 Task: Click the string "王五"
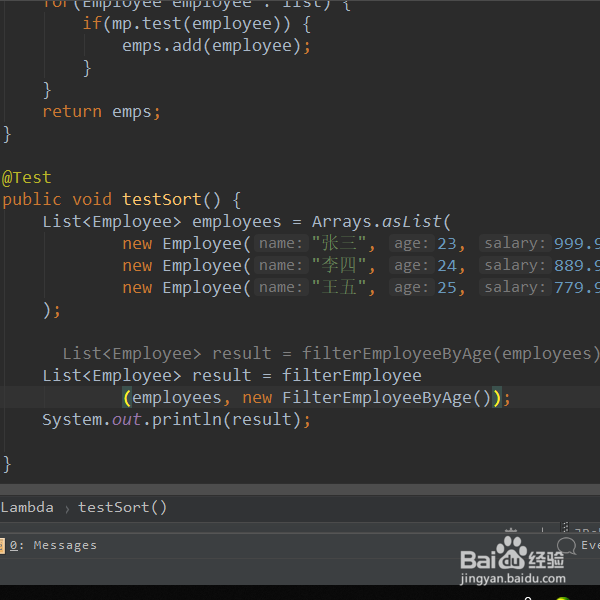[339, 287]
